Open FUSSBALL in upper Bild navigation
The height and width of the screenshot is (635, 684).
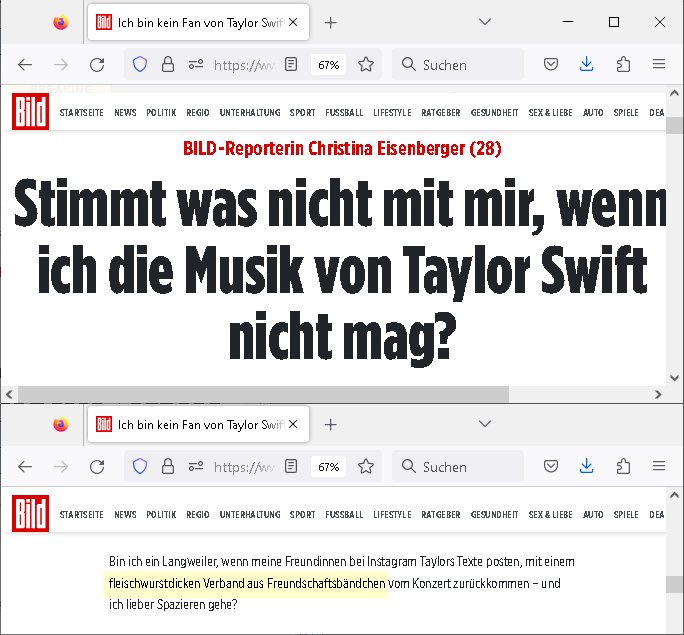point(344,113)
